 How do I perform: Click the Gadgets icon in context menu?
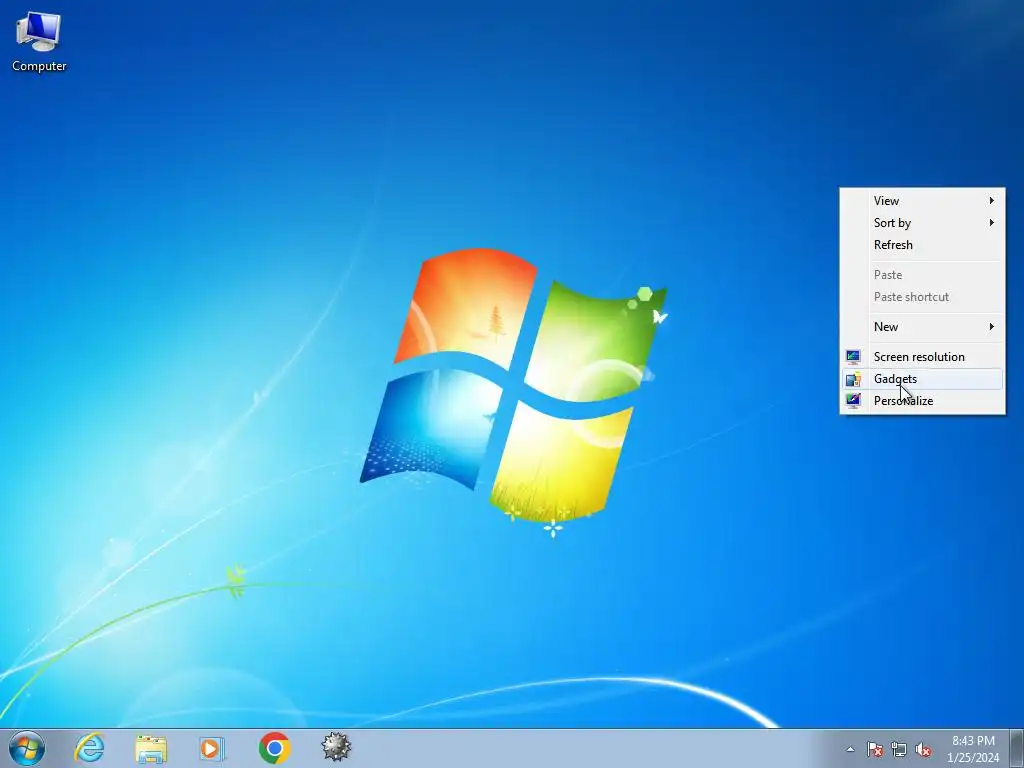(x=853, y=379)
